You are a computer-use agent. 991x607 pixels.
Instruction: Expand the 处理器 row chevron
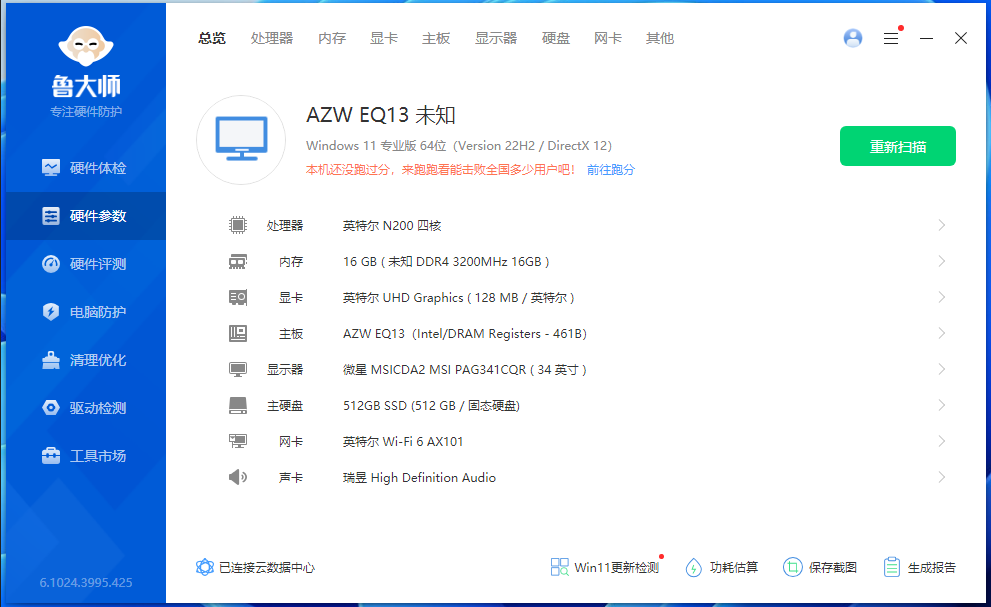tap(942, 225)
